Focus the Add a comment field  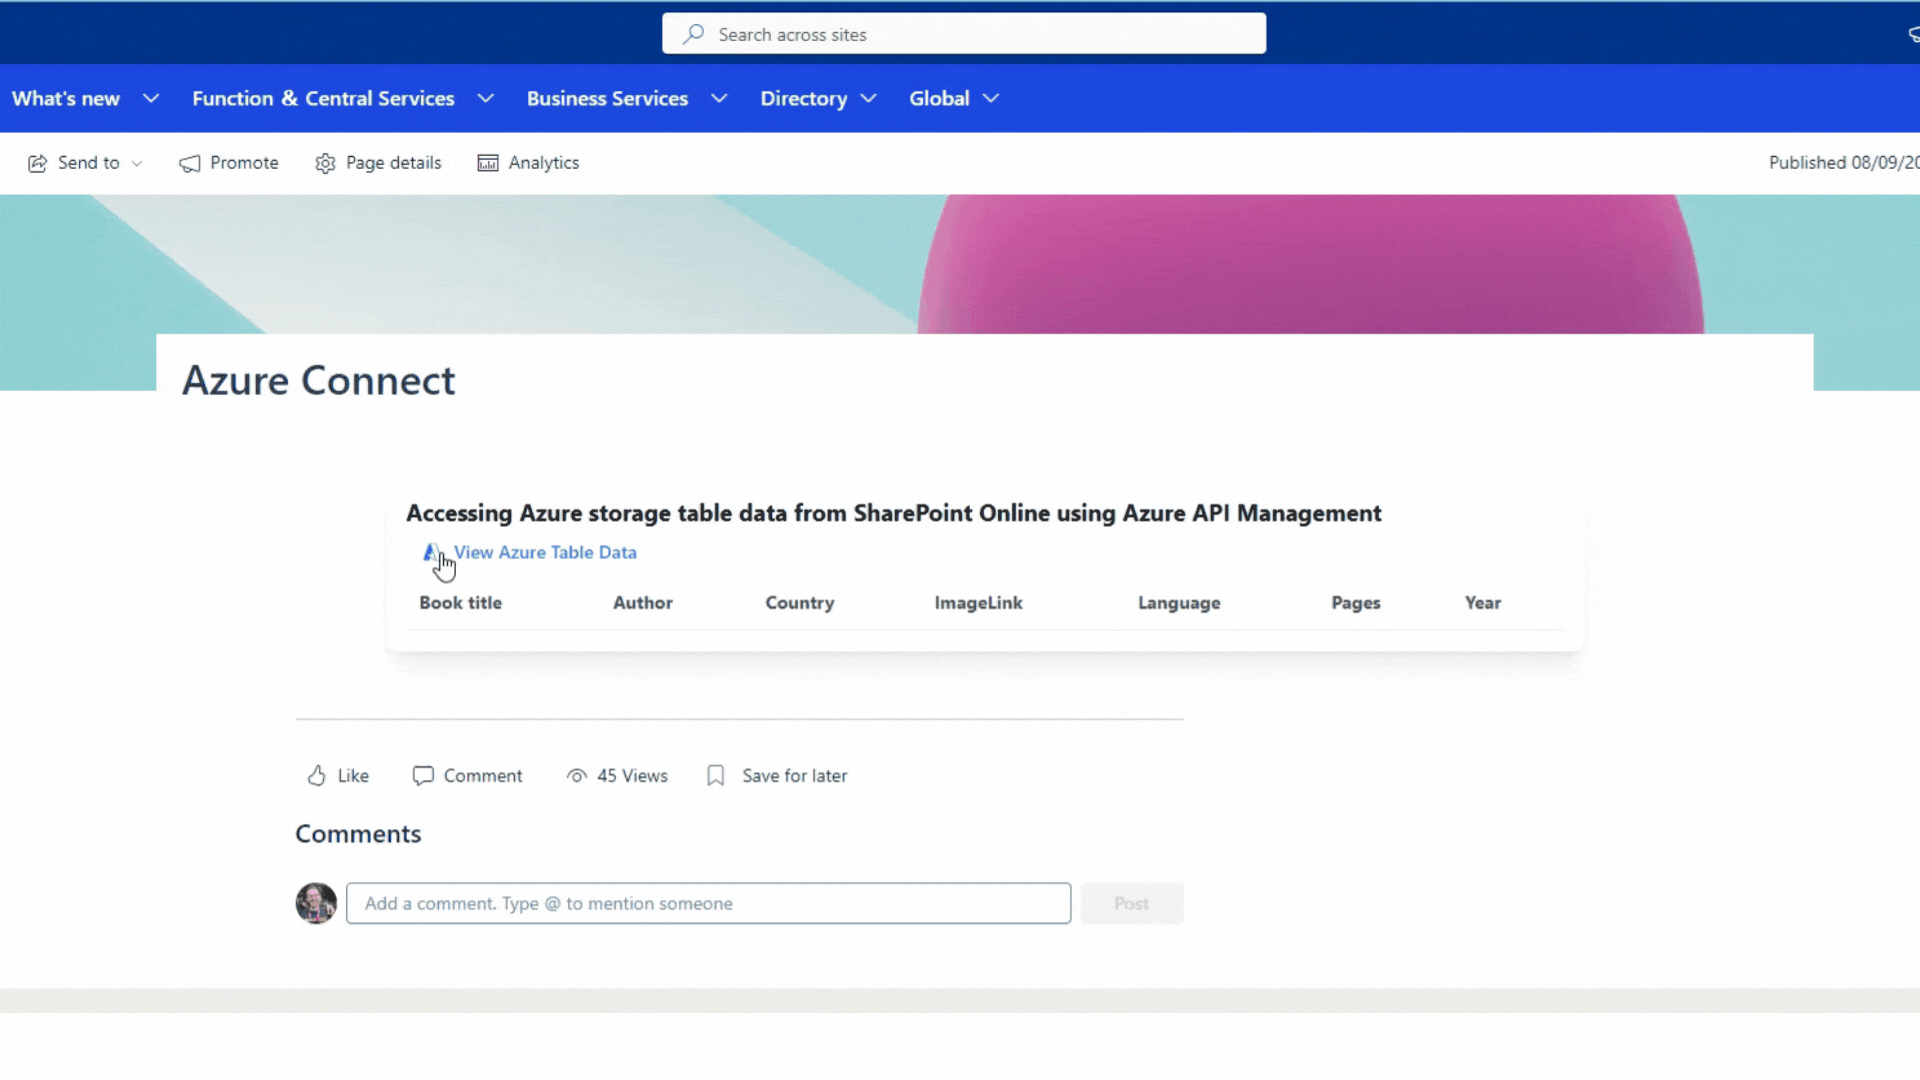coord(708,903)
